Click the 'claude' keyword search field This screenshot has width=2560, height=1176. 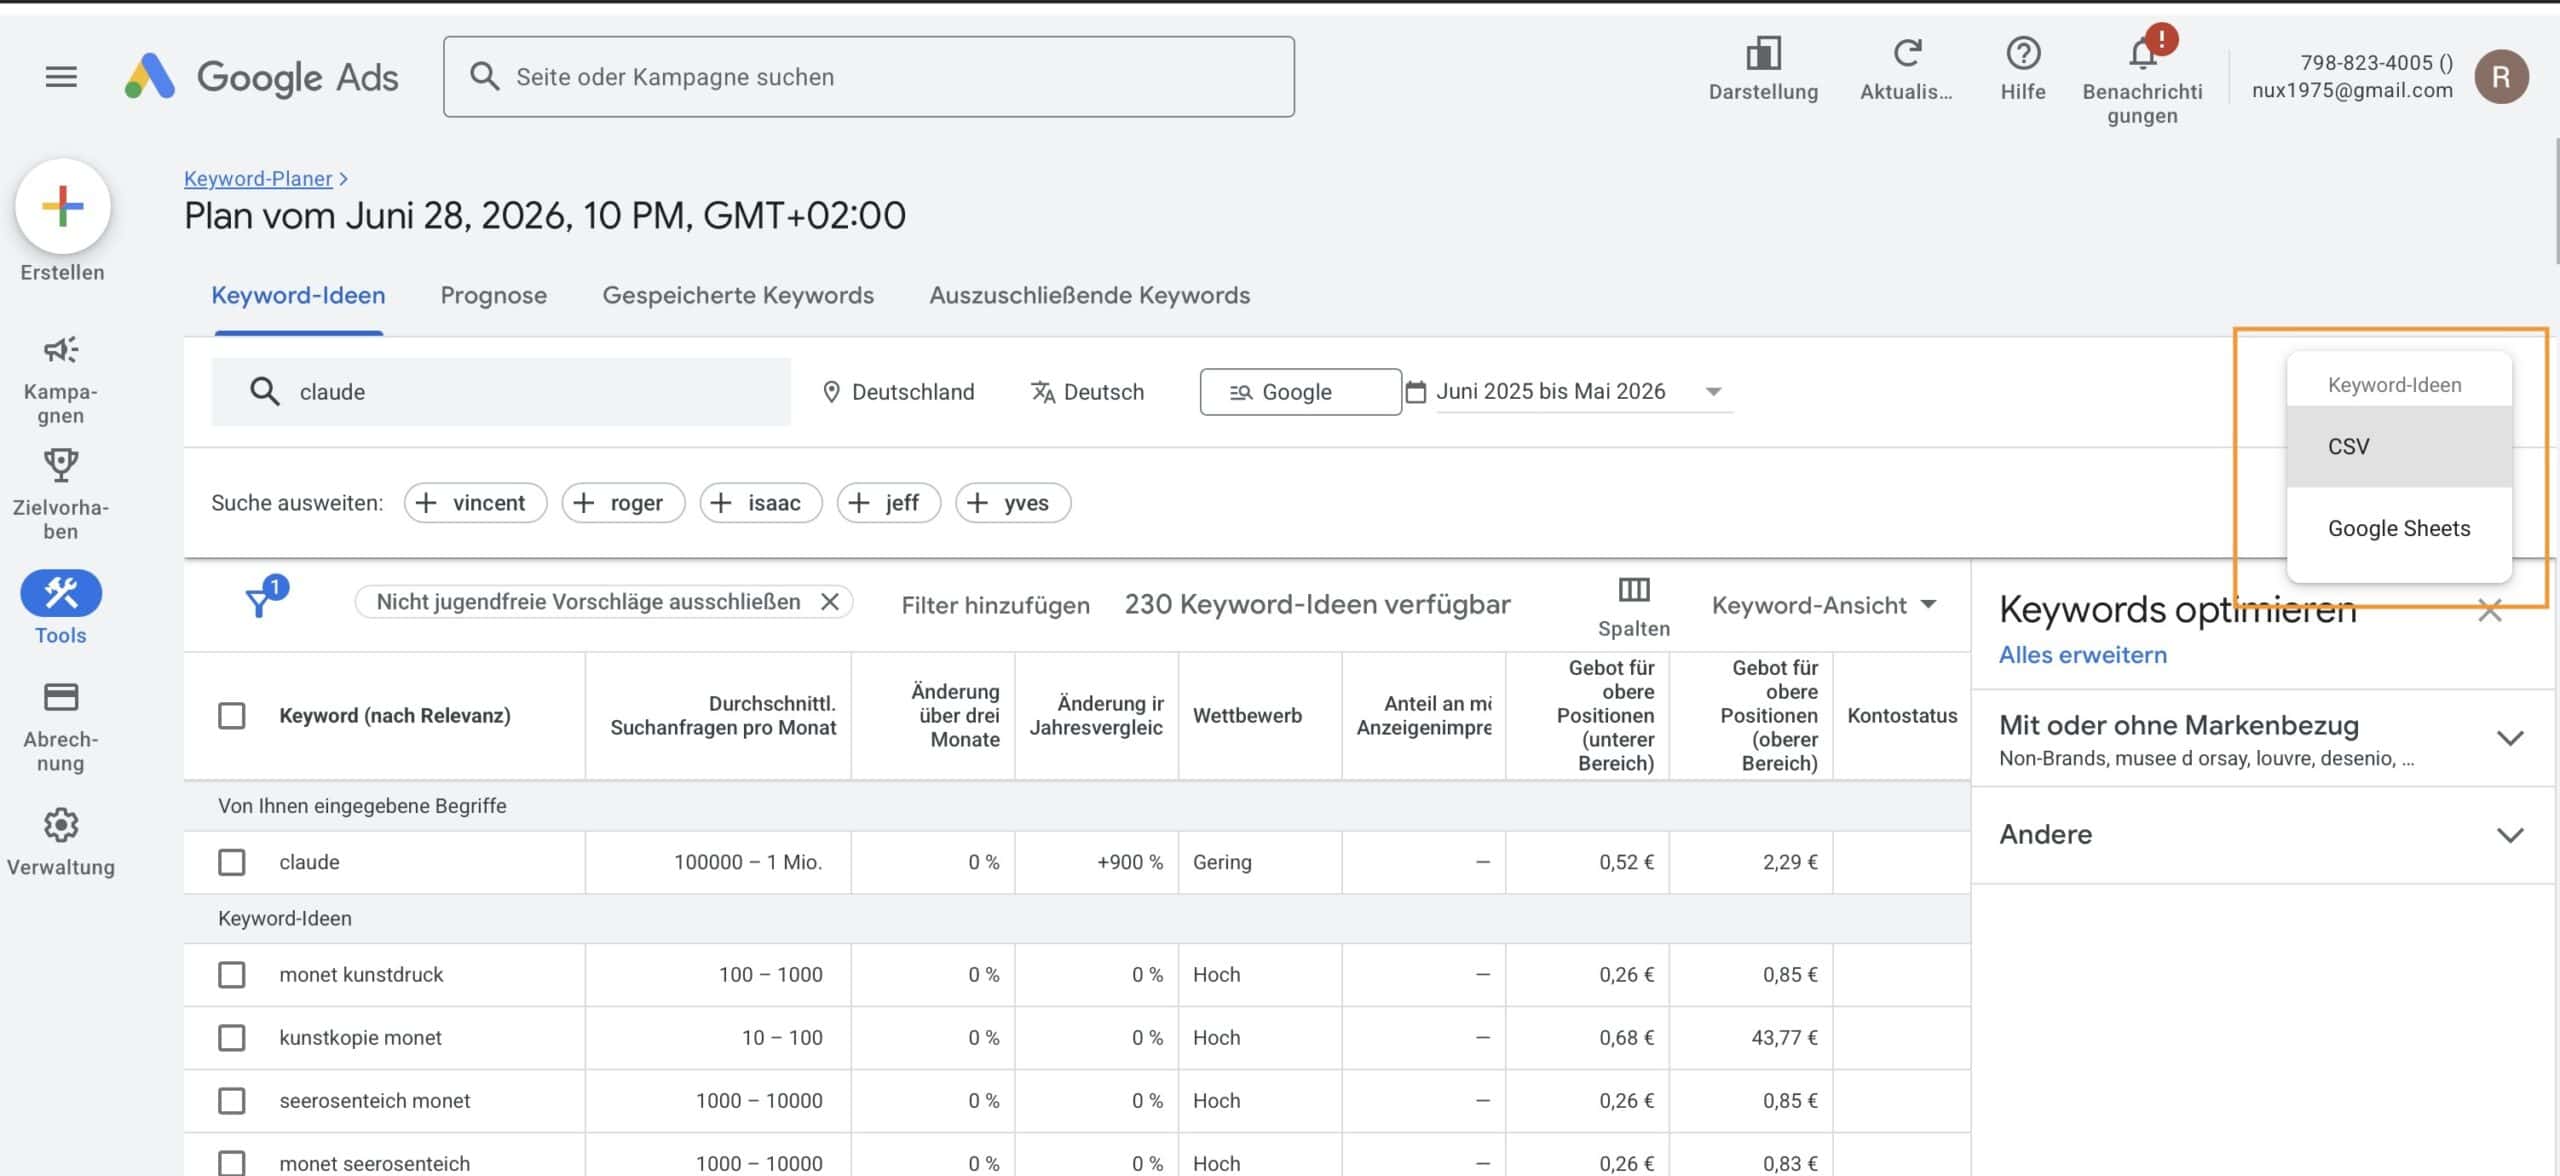(x=501, y=392)
